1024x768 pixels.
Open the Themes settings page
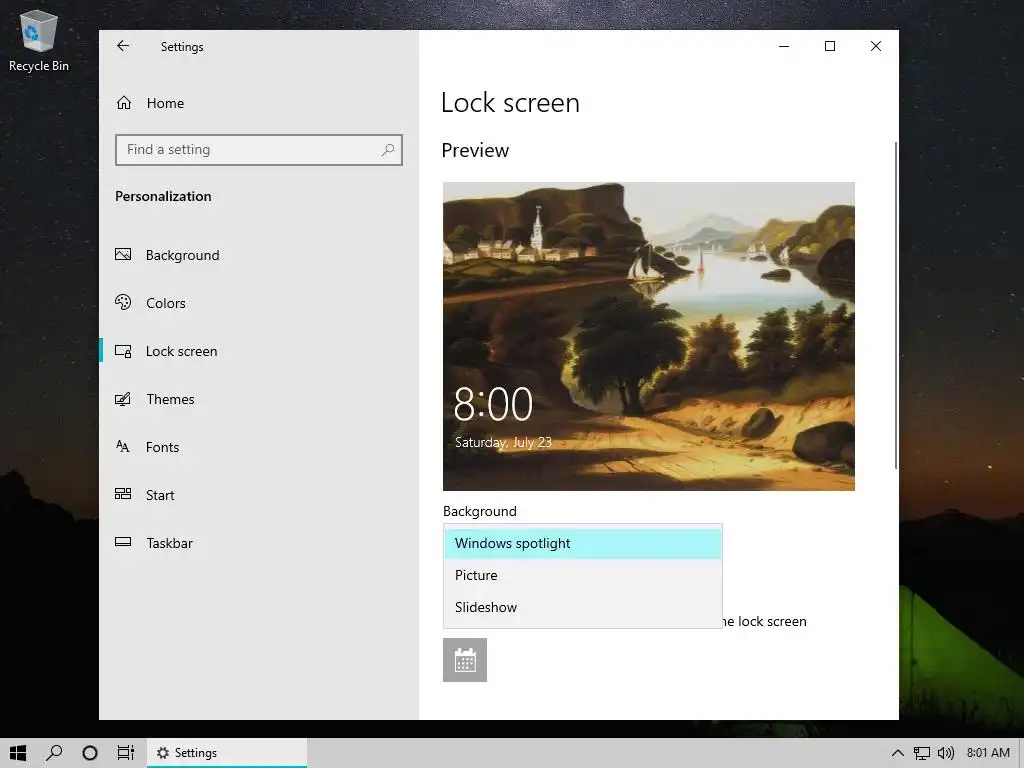coord(259,399)
